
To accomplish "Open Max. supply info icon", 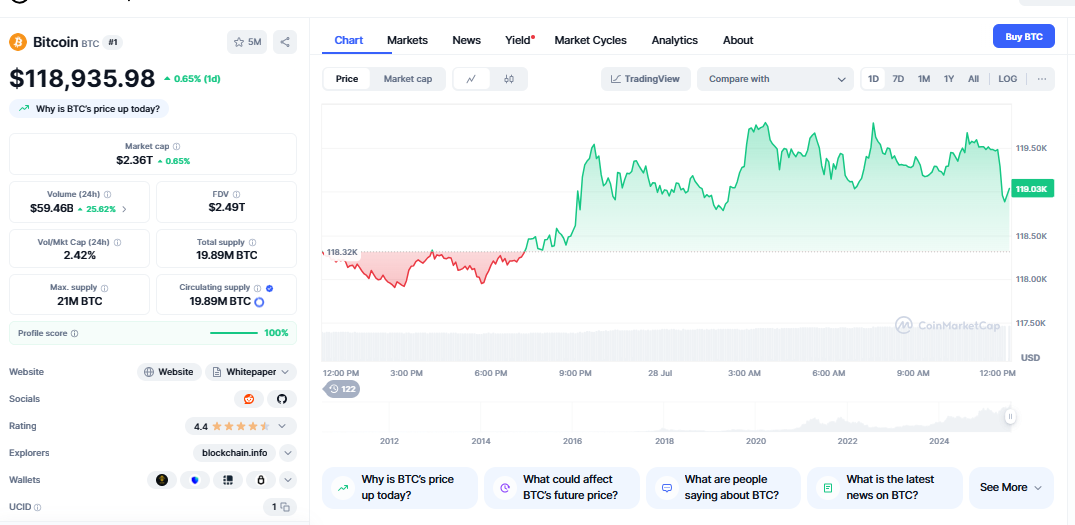I will (104, 288).
